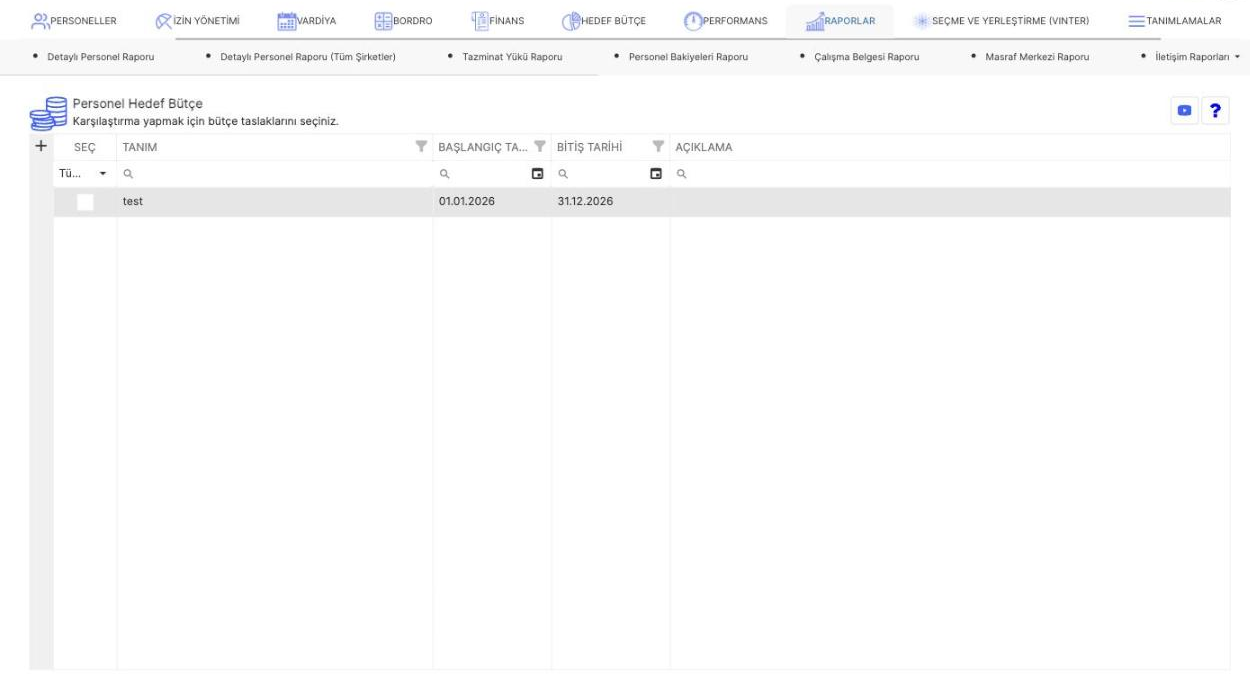The image size is (1250, 679).
Task: Open the PERSONELLER menu
Action: [x=75, y=21]
